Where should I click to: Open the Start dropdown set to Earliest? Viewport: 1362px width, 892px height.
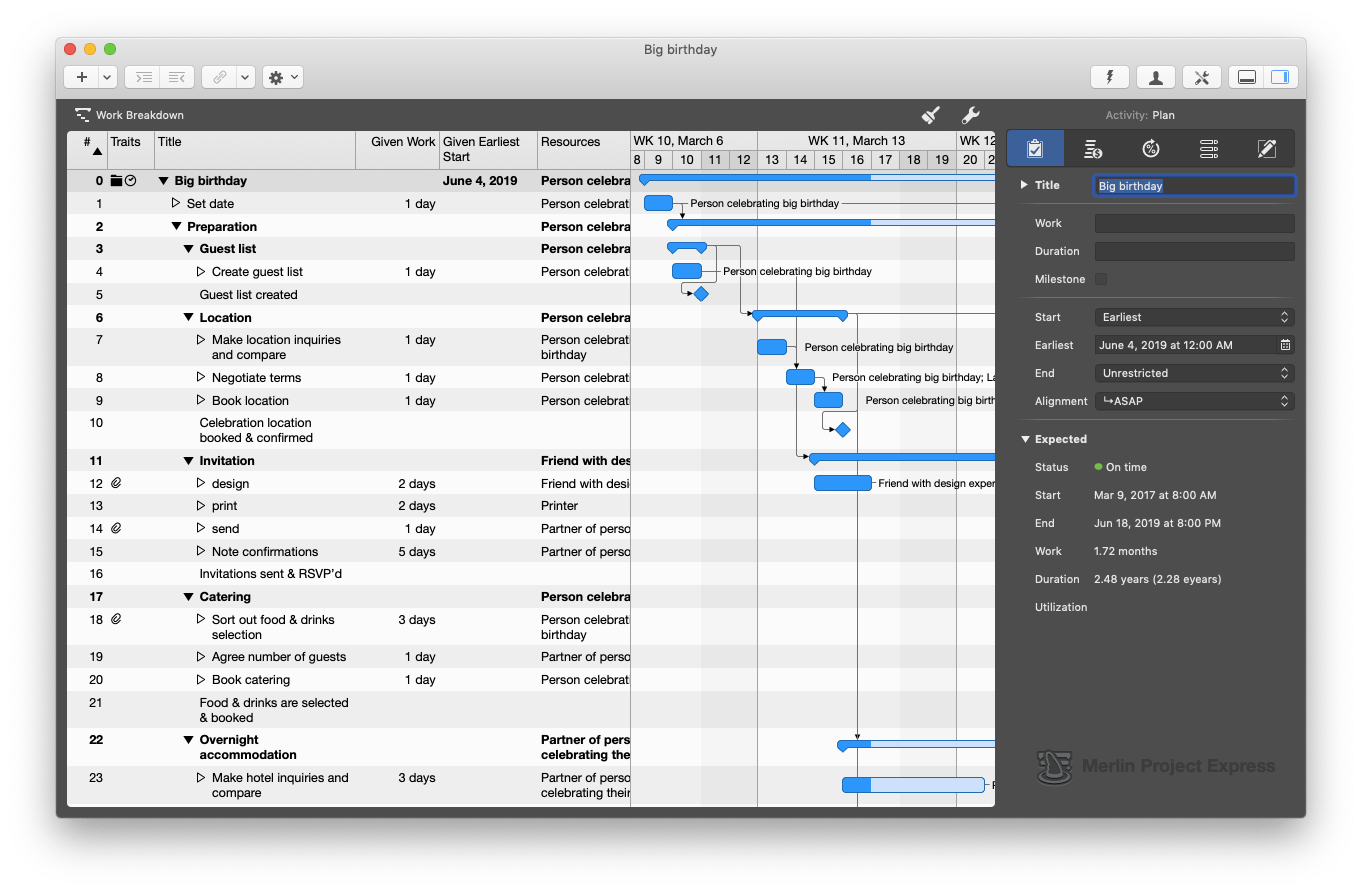click(x=1193, y=317)
